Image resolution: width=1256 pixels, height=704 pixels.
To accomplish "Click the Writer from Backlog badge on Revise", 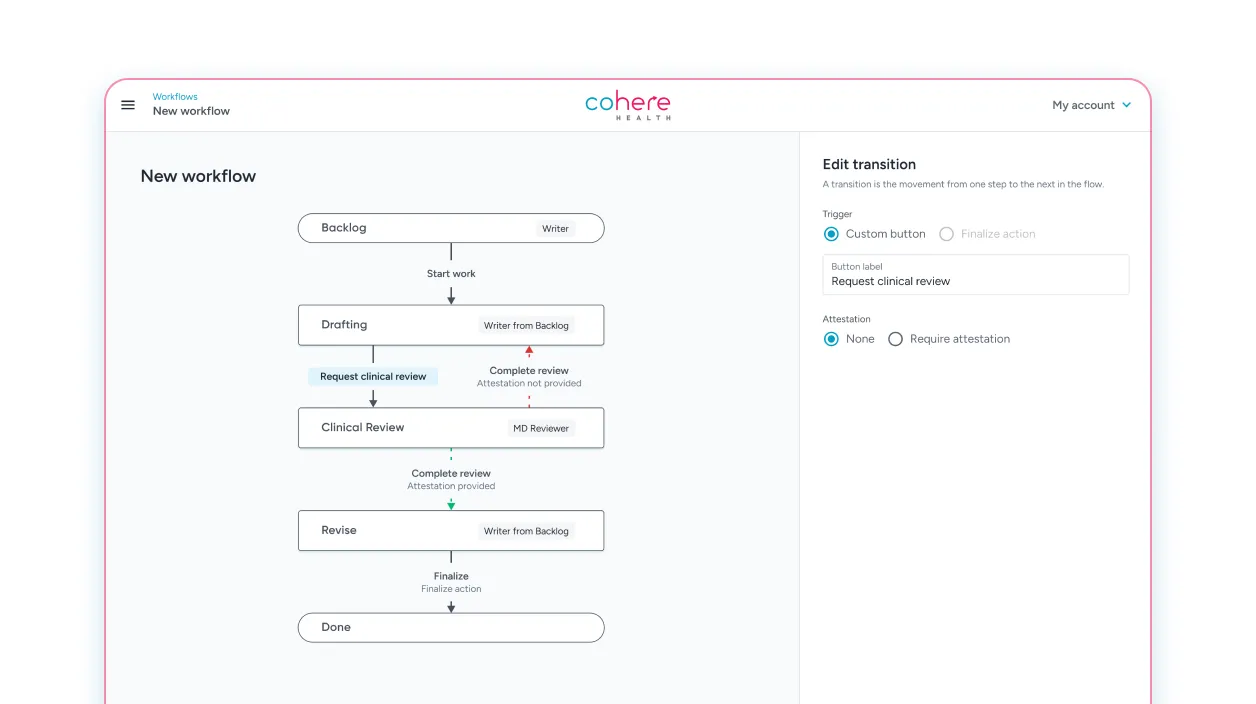I will pos(526,531).
